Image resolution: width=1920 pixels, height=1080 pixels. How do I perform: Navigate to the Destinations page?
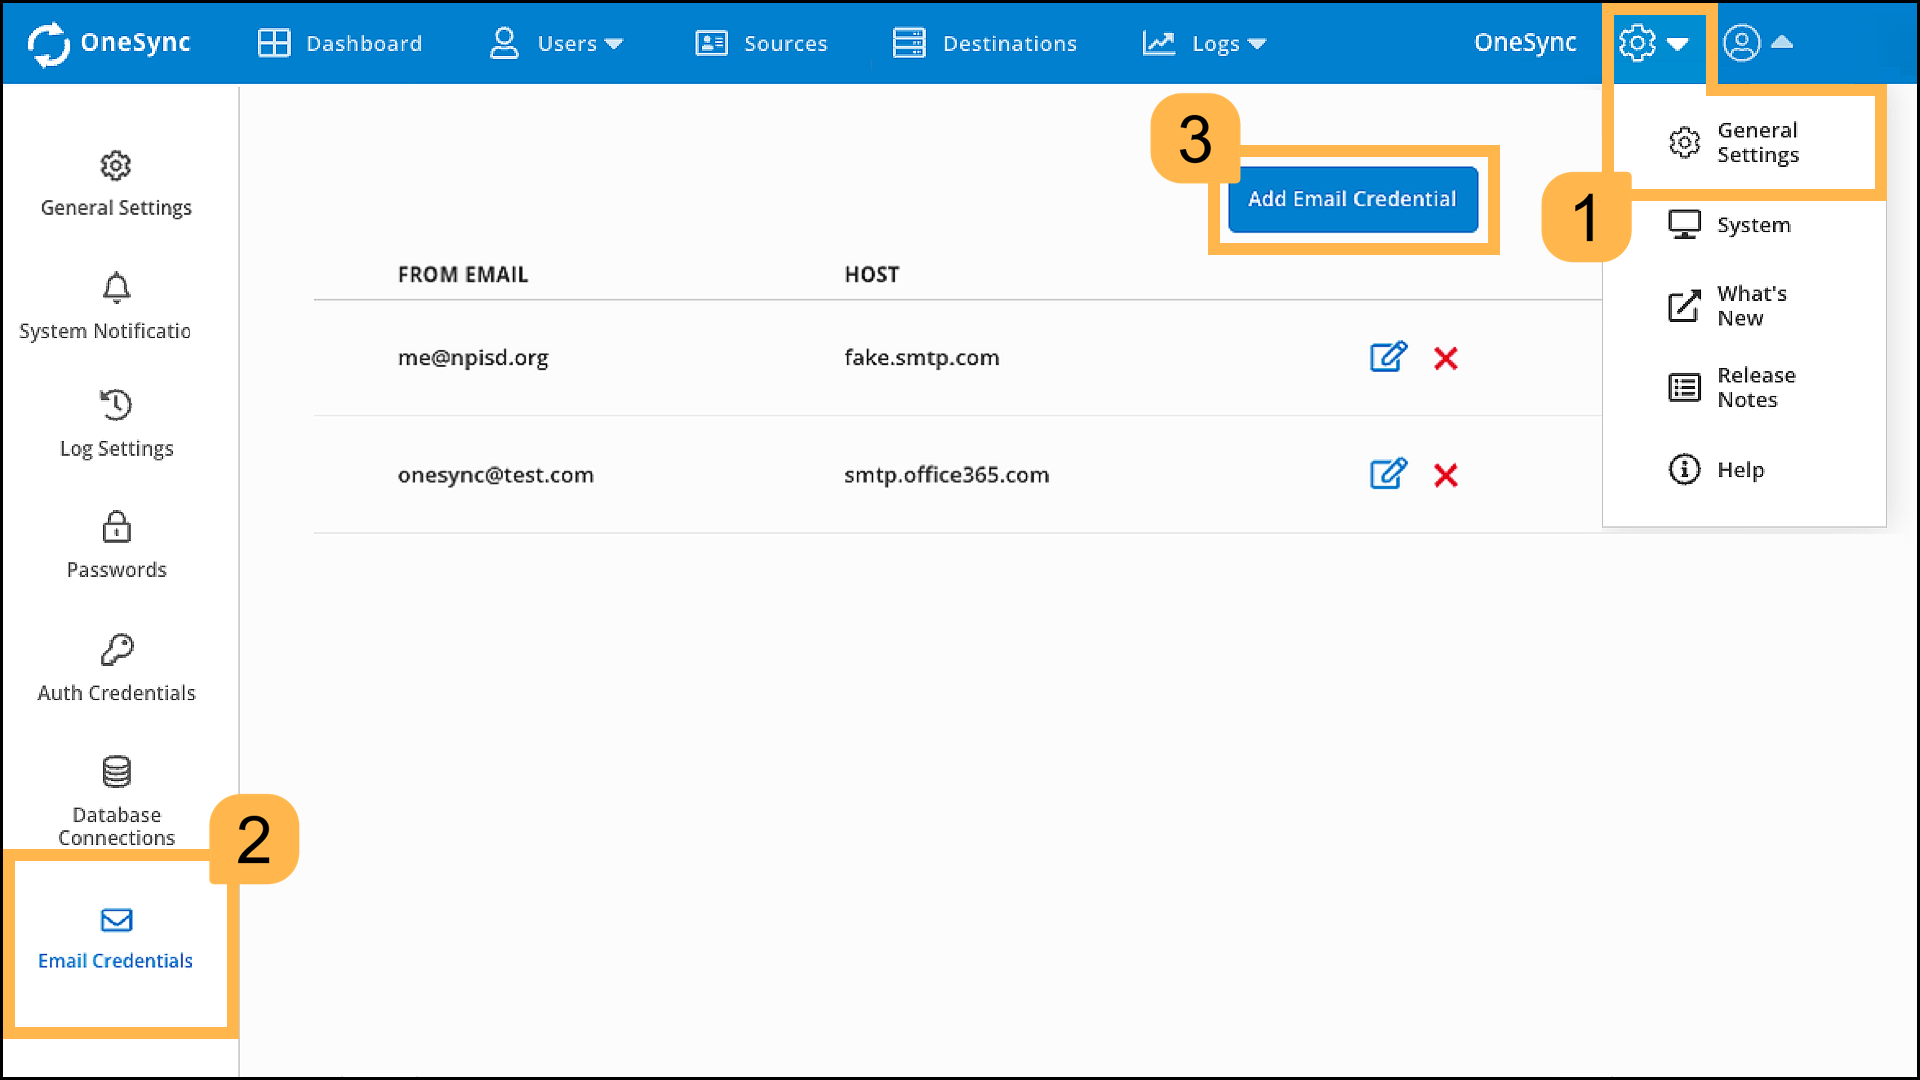coord(984,43)
